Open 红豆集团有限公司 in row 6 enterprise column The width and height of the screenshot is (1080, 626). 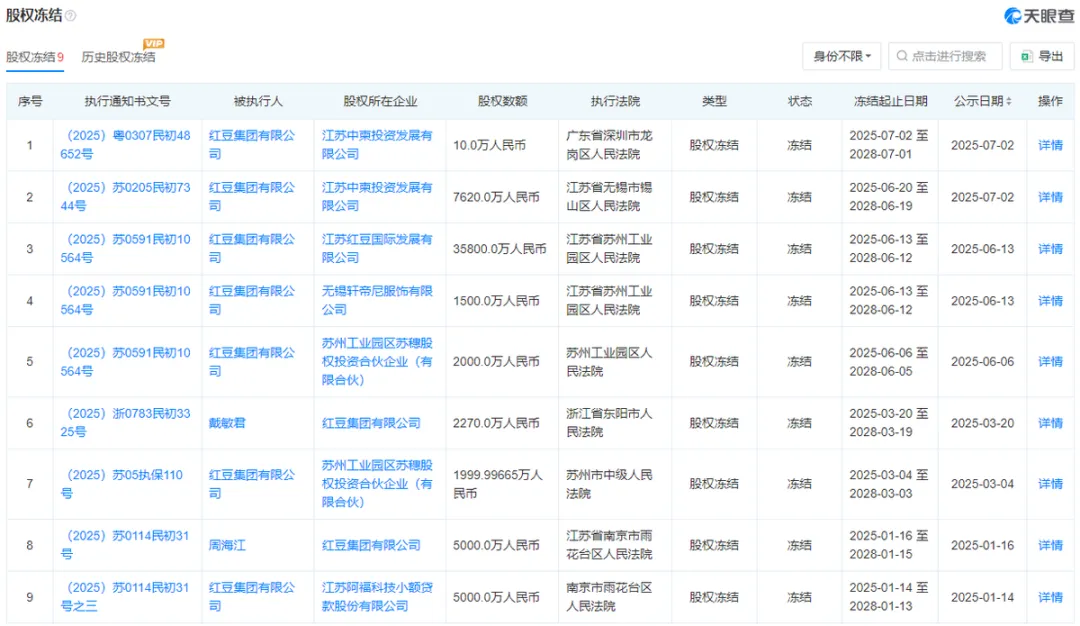pyautogui.click(x=371, y=423)
